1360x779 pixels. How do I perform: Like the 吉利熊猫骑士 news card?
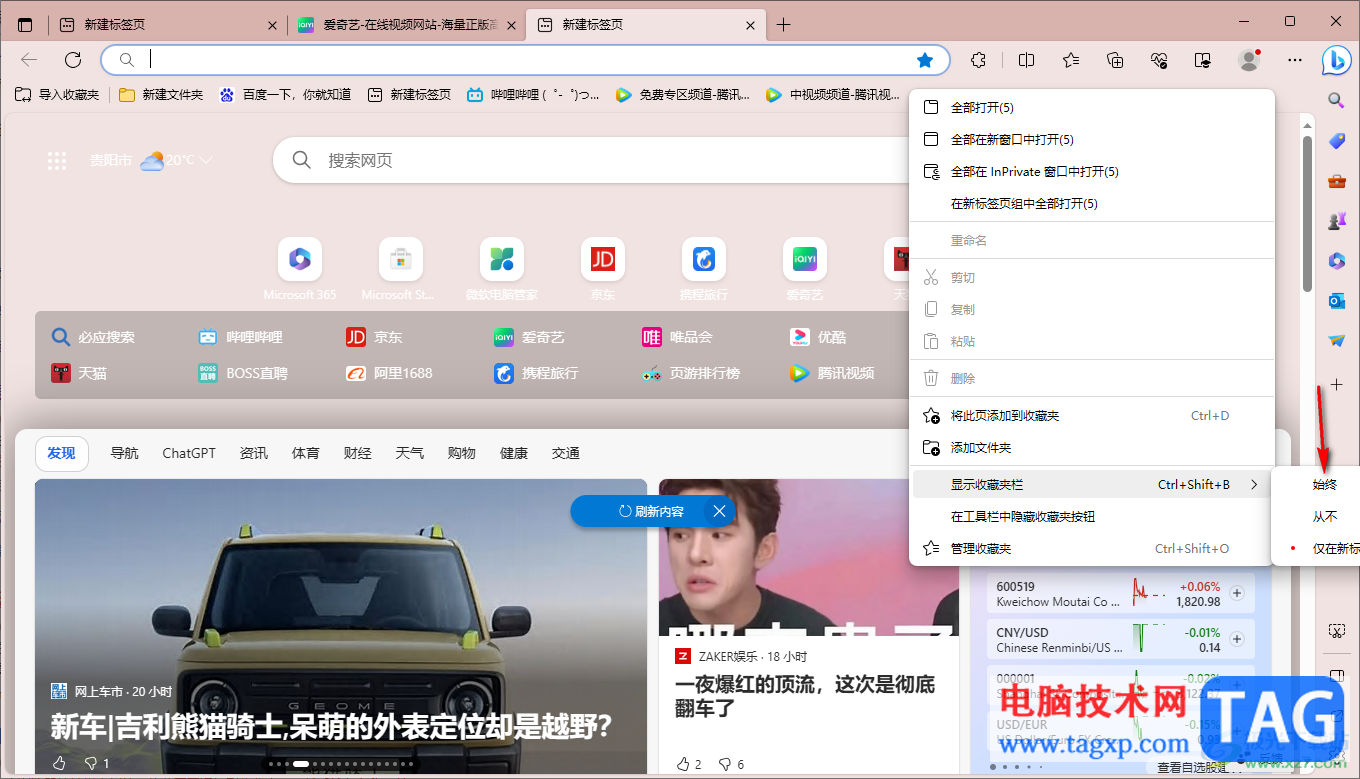[x=59, y=764]
